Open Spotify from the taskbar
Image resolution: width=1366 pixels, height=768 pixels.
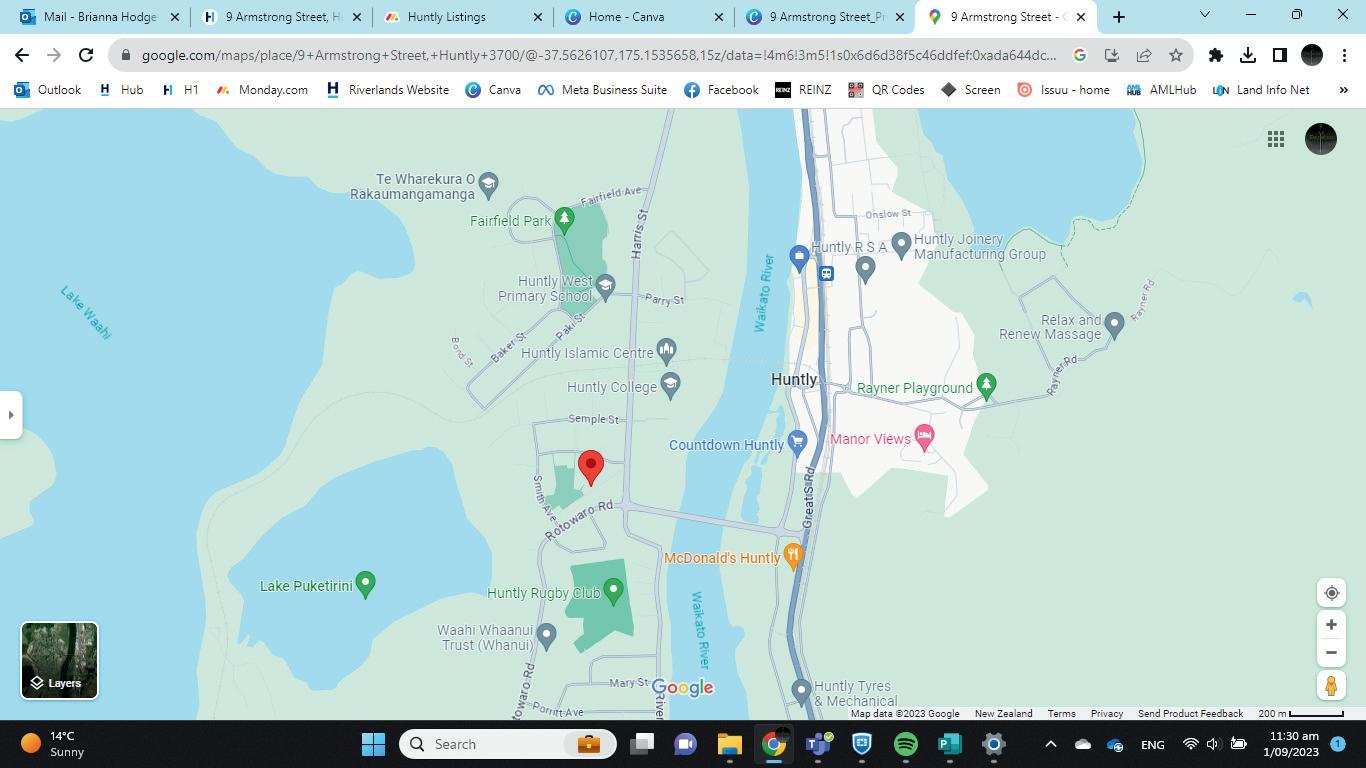[906, 744]
